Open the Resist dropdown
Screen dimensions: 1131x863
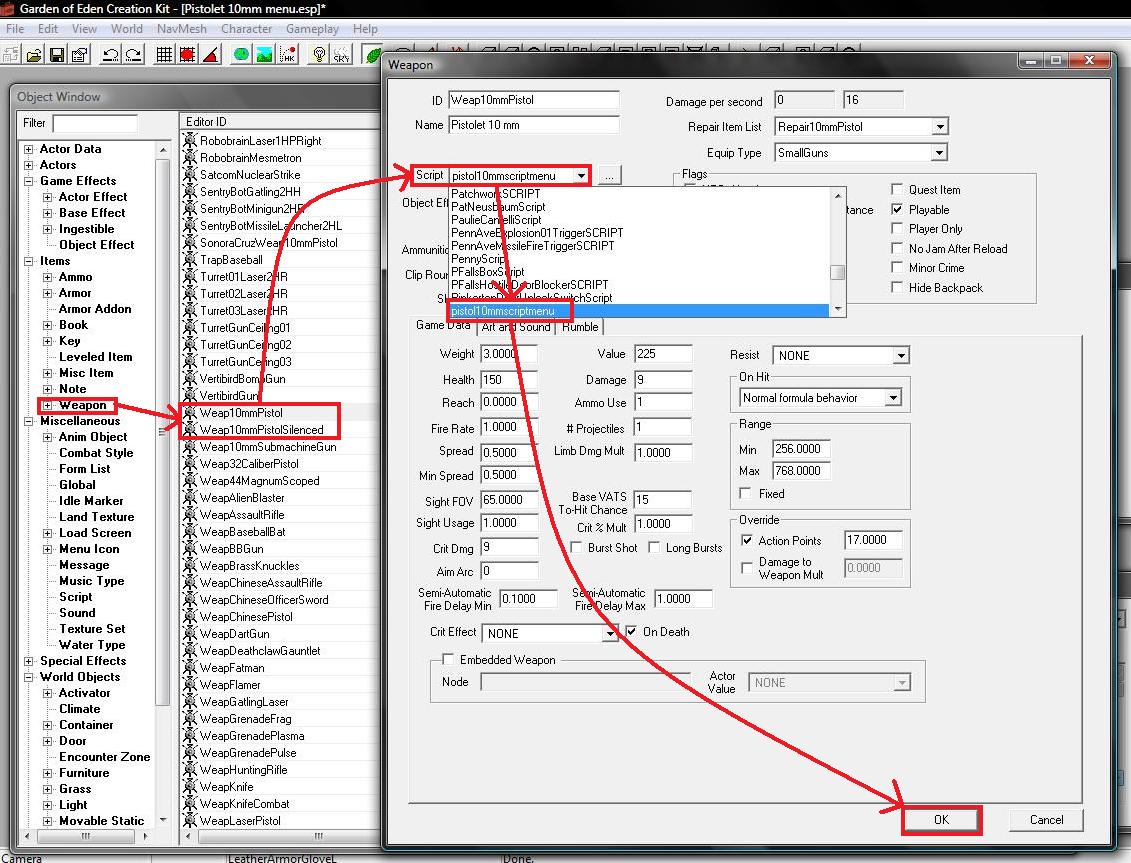coord(901,356)
